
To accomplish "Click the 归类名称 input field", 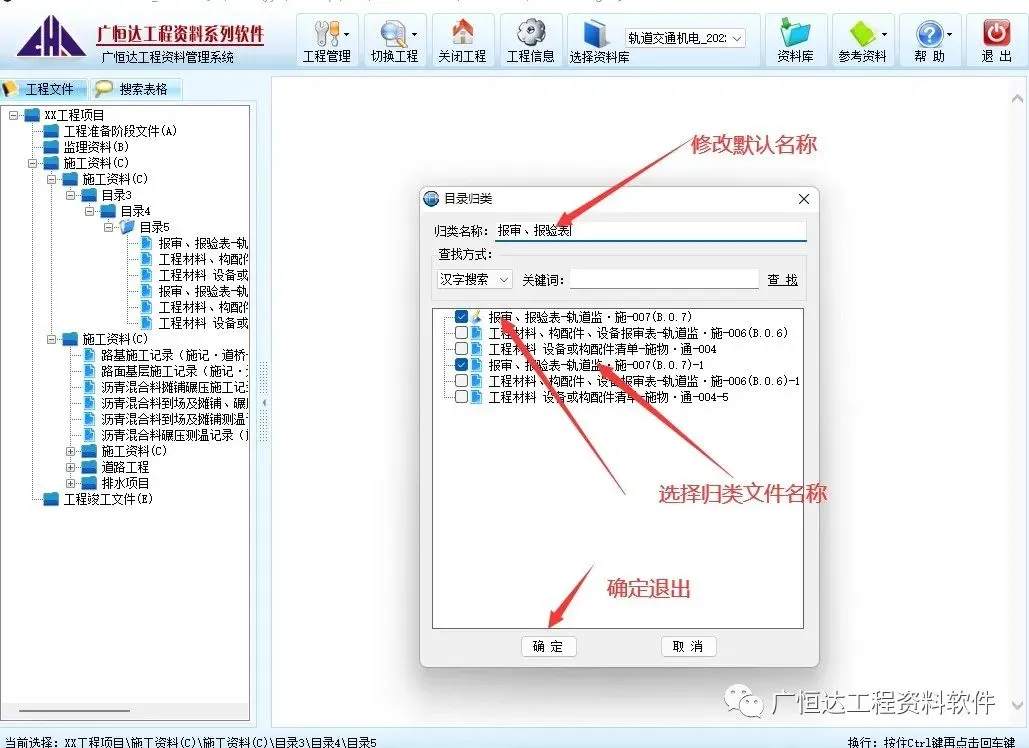I will pyautogui.click(x=650, y=231).
